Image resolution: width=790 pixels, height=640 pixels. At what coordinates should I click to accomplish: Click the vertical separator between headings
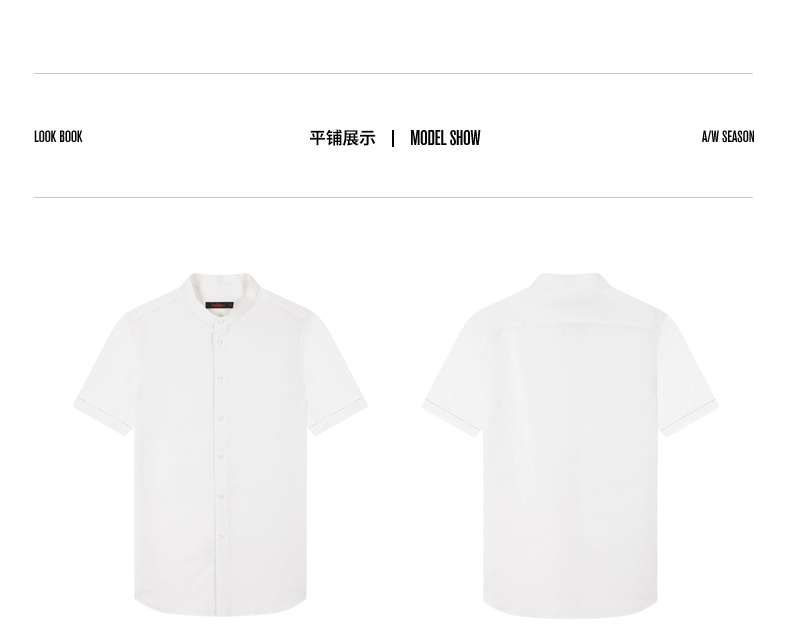click(393, 138)
